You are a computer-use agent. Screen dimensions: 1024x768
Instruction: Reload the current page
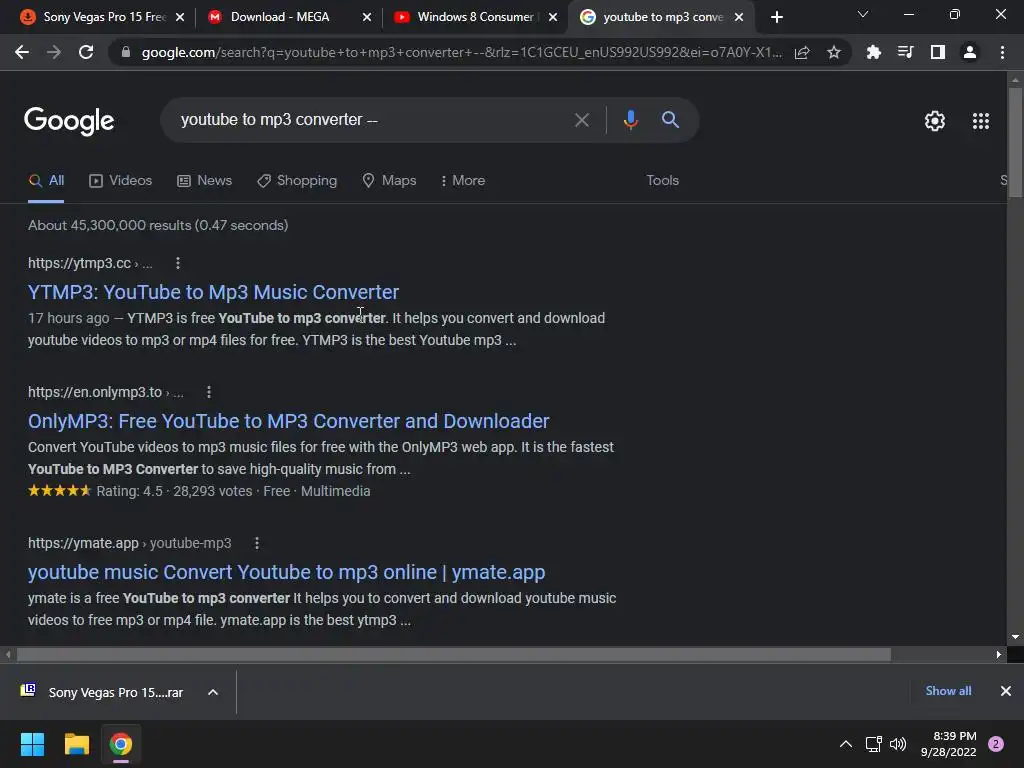[86, 52]
